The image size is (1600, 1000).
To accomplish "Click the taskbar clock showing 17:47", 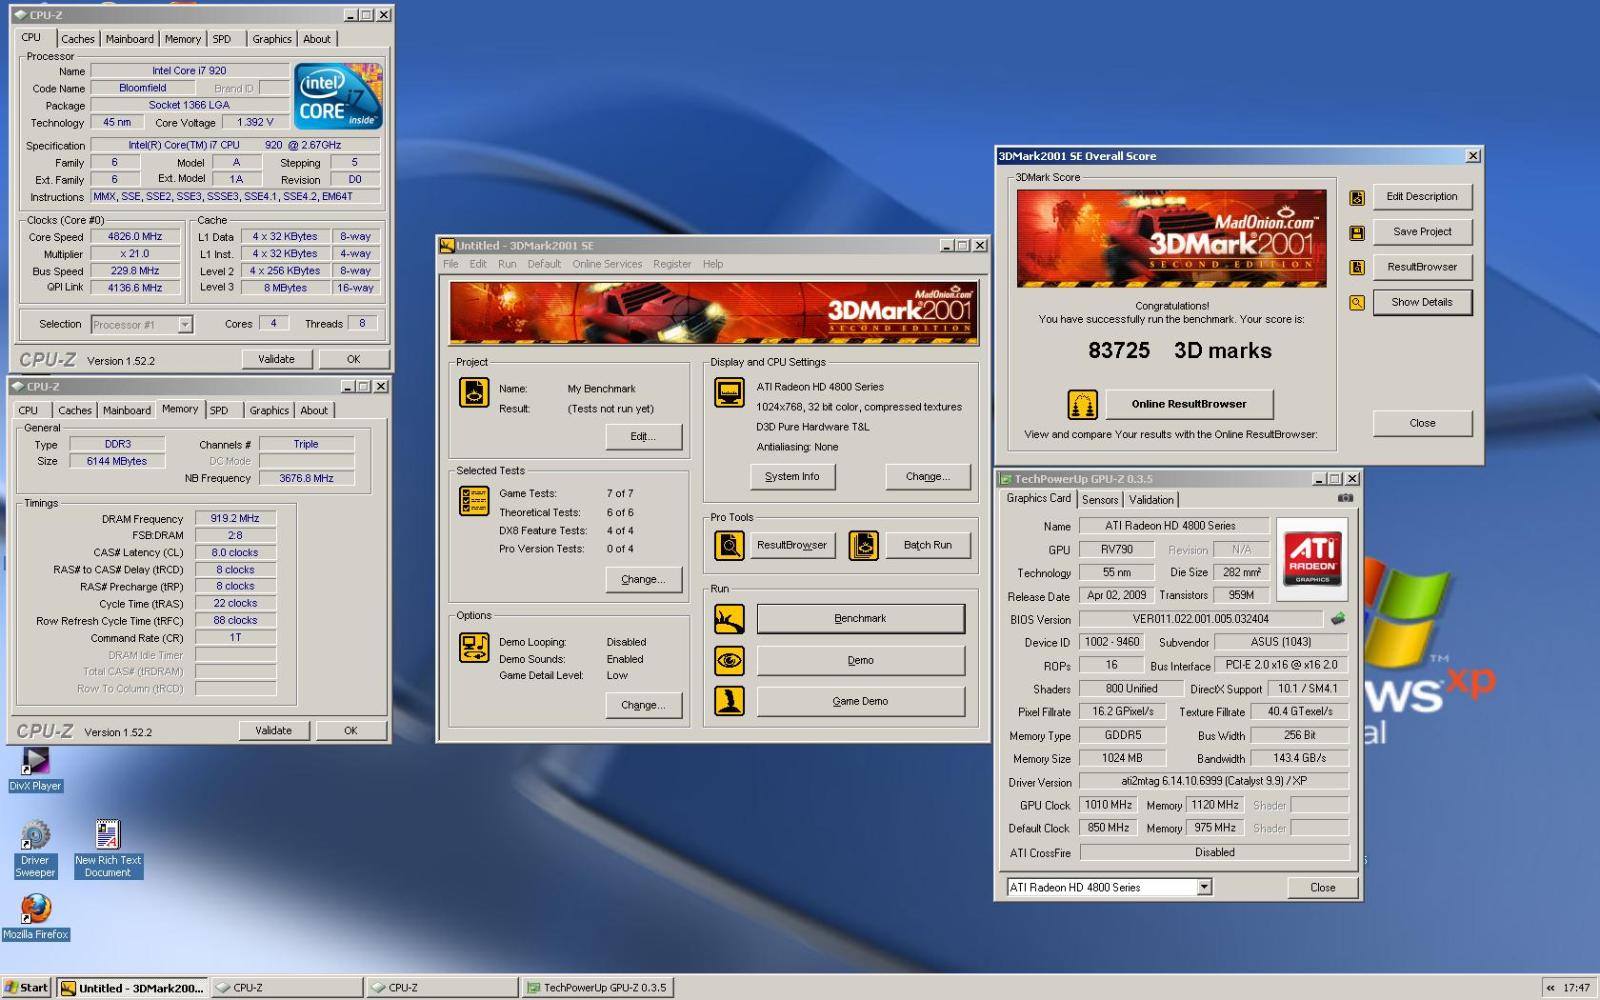I will click(x=1576, y=988).
